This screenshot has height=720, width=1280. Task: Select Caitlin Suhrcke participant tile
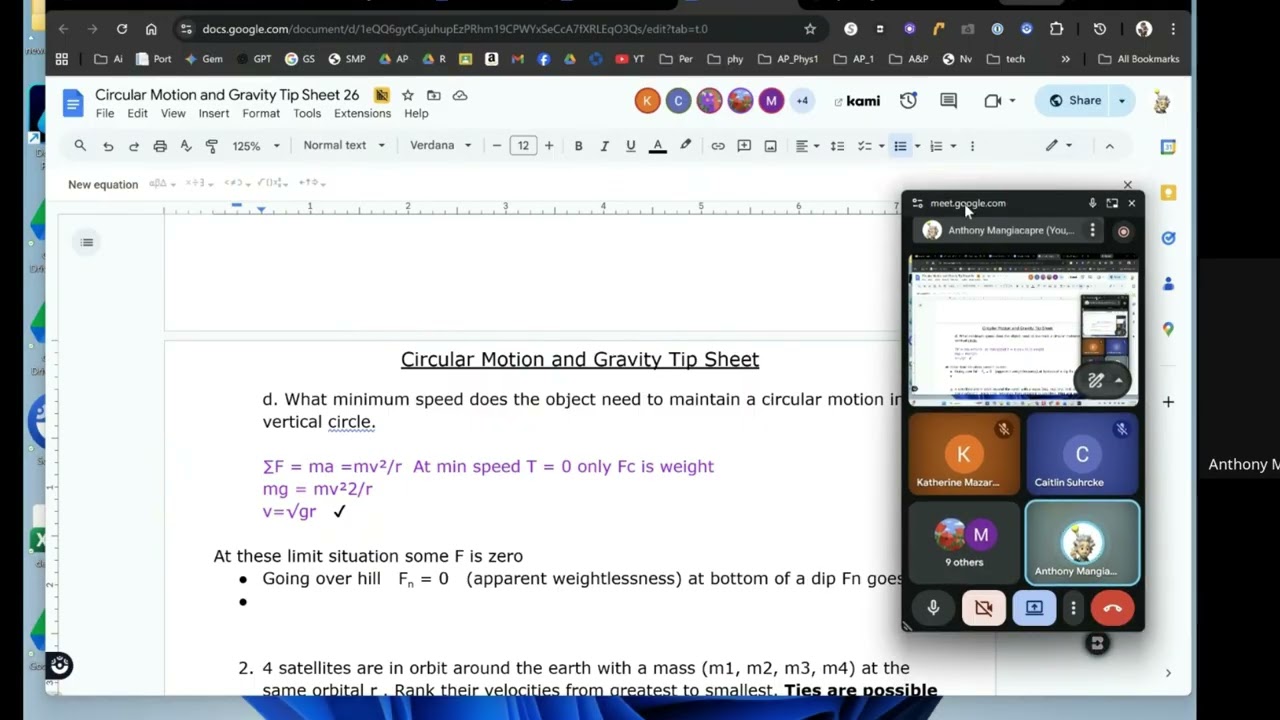1082,455
